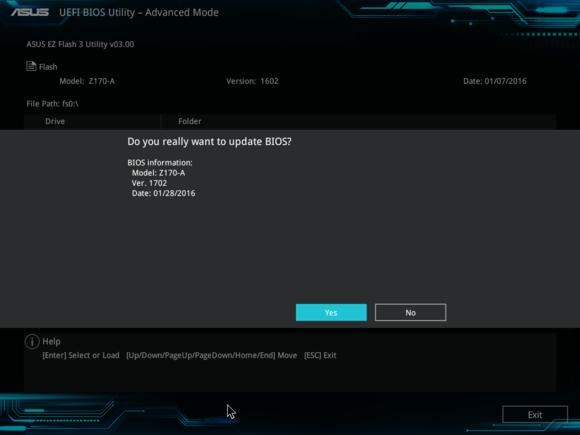Cancel update with No button
Viewport: 580px width, 435px height.
coord(410,313)
